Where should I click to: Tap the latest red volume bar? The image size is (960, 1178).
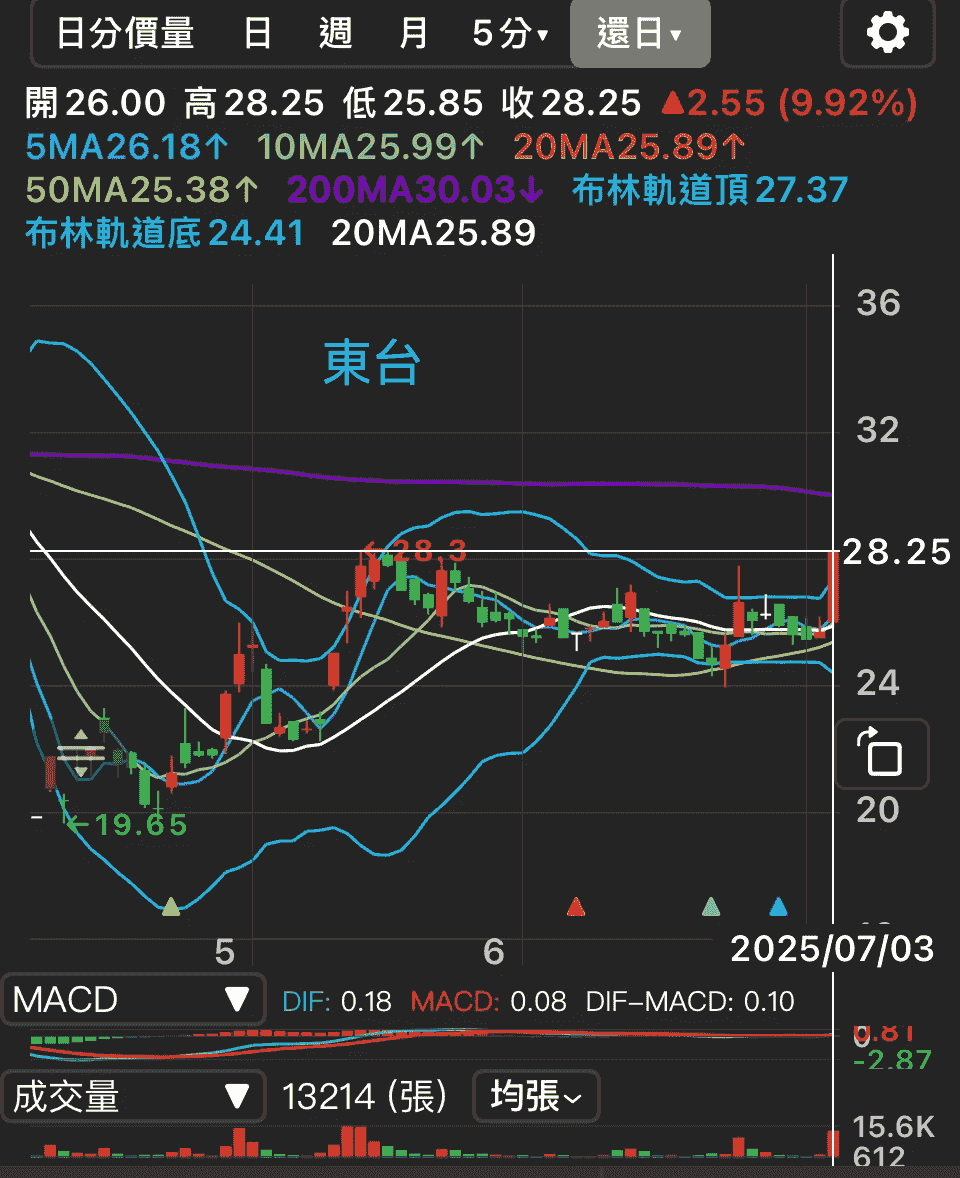click(832, 1144)
